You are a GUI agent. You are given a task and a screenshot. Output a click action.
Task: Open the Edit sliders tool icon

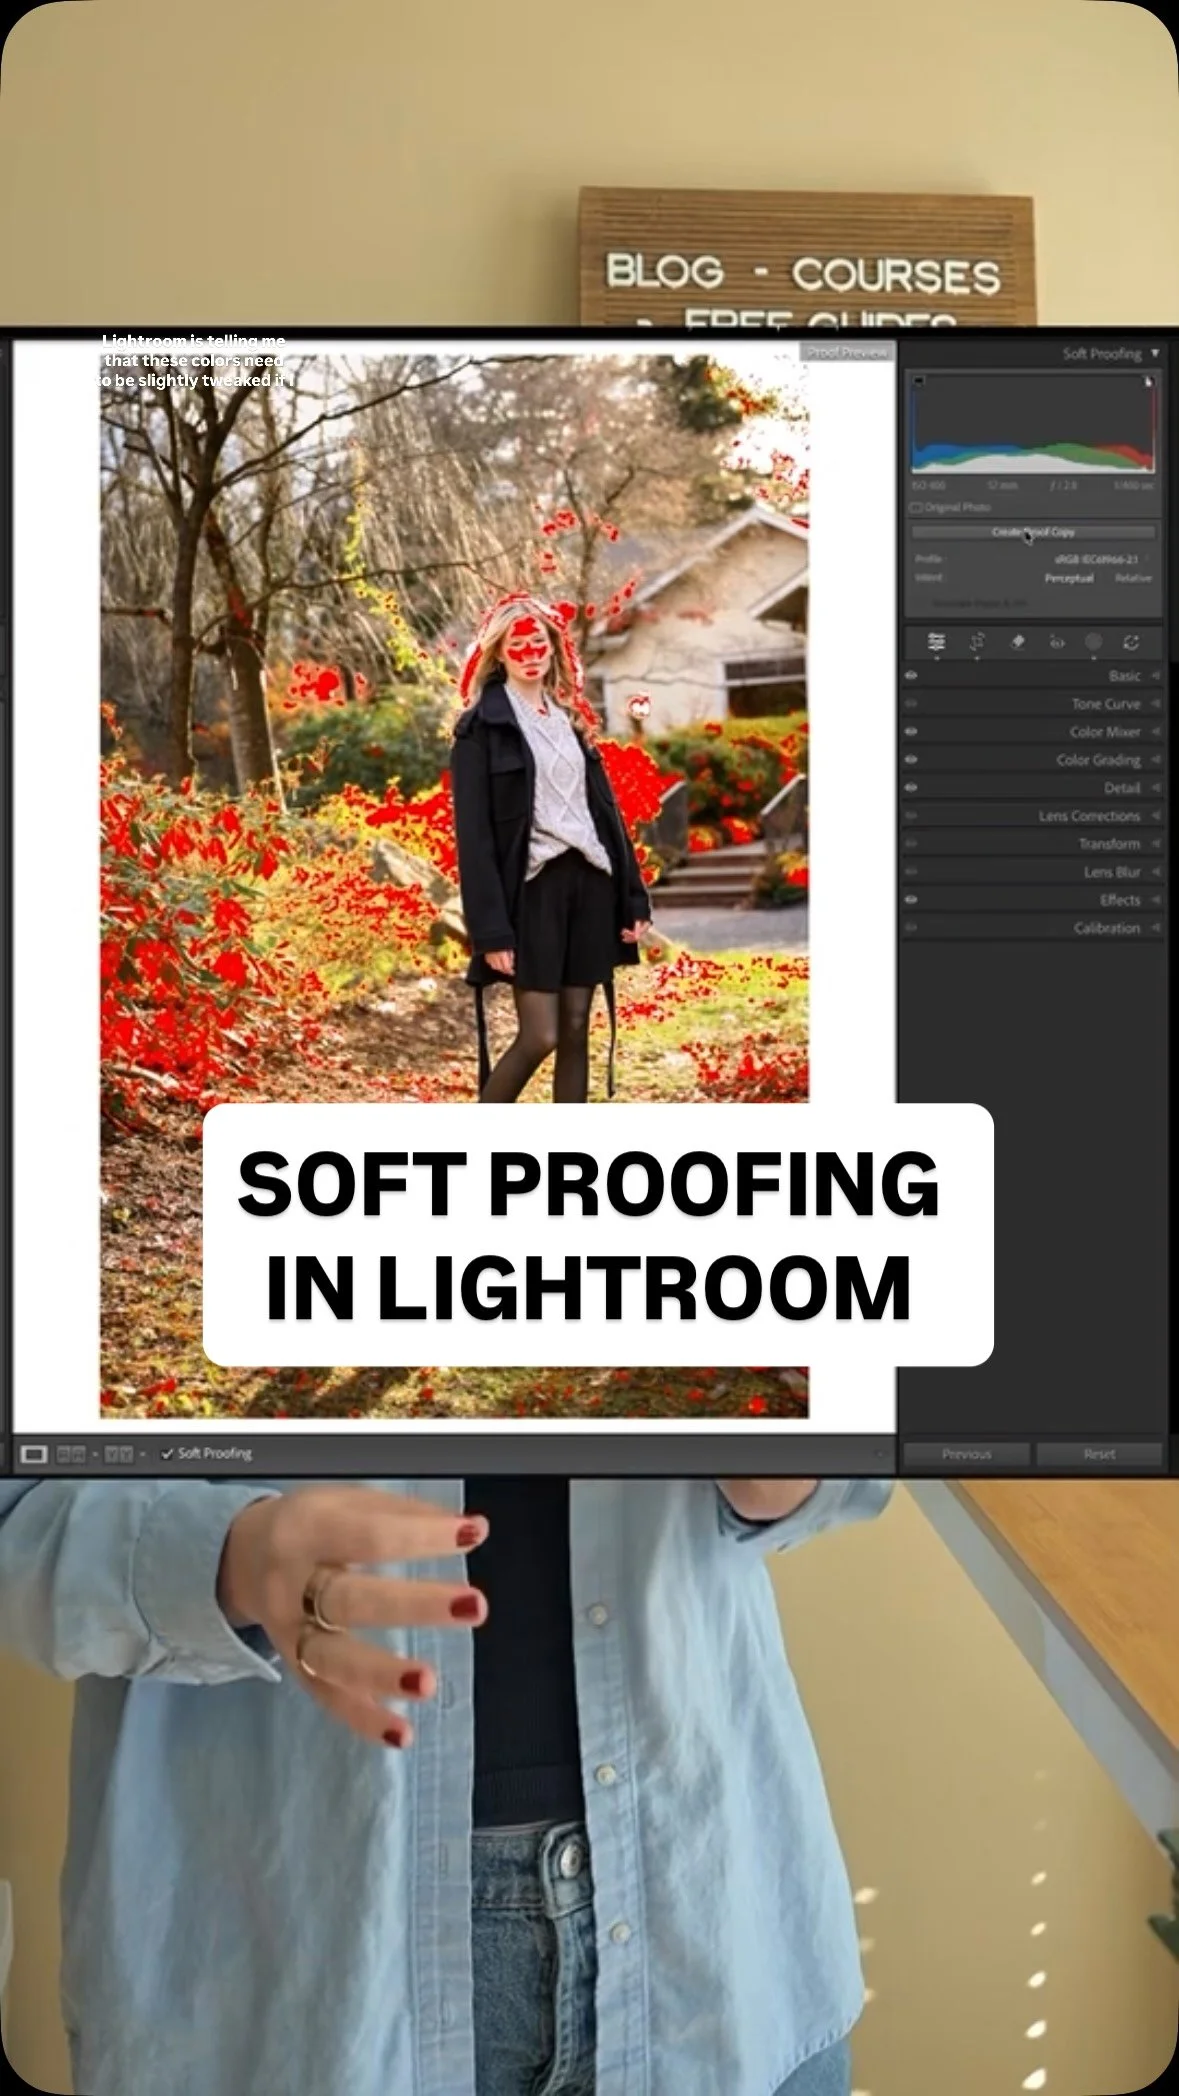click(936, 642)
